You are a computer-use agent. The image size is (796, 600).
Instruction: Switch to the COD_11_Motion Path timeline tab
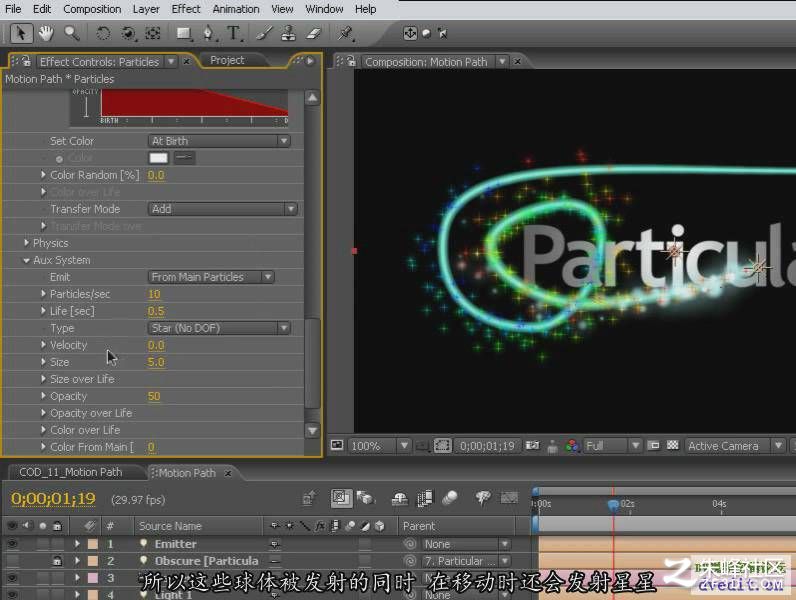tap(71, 472)
